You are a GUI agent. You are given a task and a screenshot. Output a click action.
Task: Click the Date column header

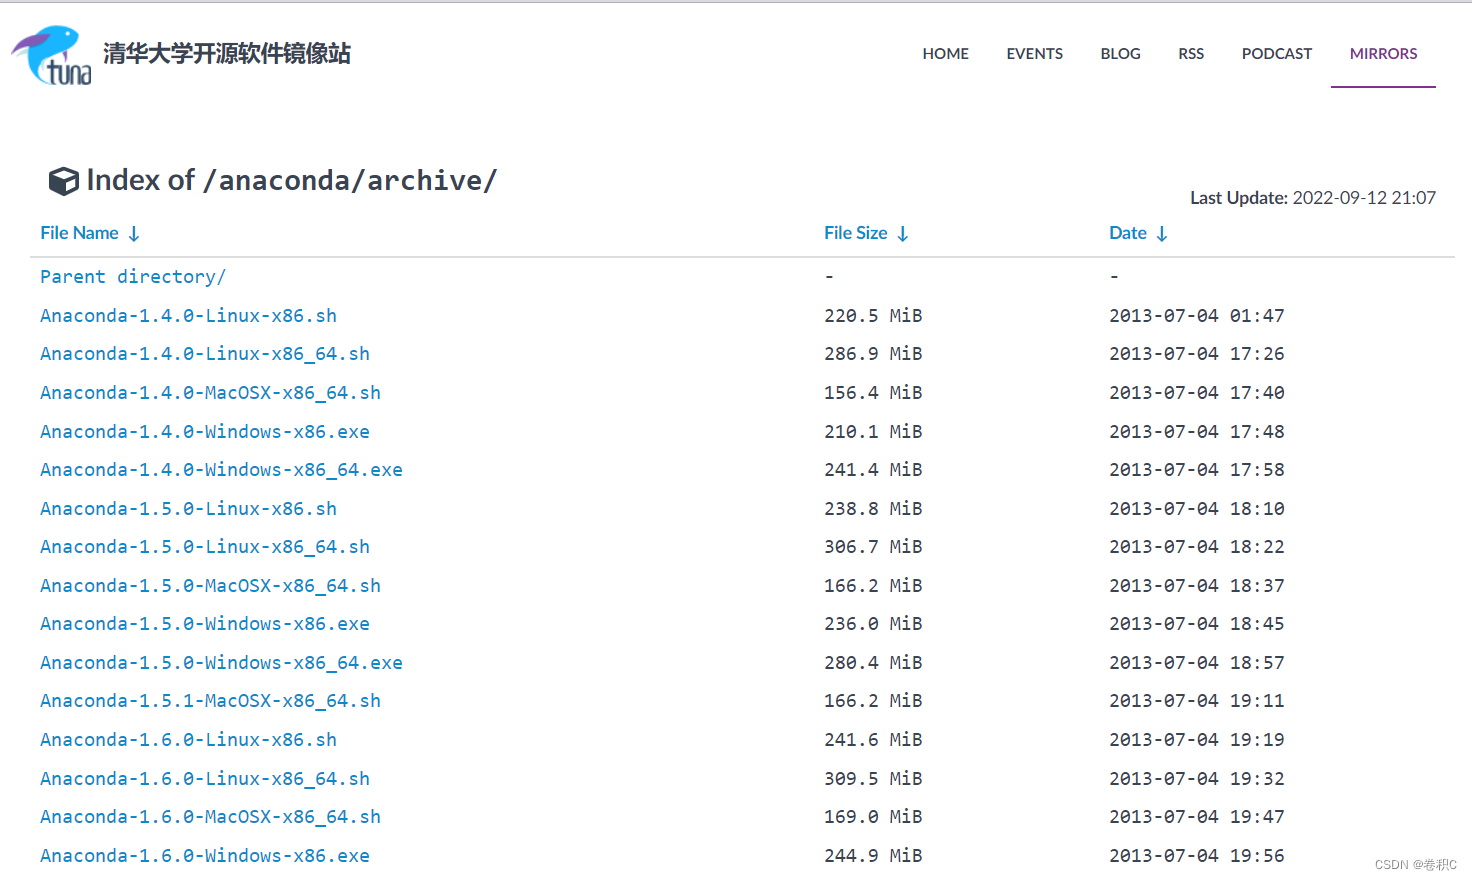tap(1128, 233)
